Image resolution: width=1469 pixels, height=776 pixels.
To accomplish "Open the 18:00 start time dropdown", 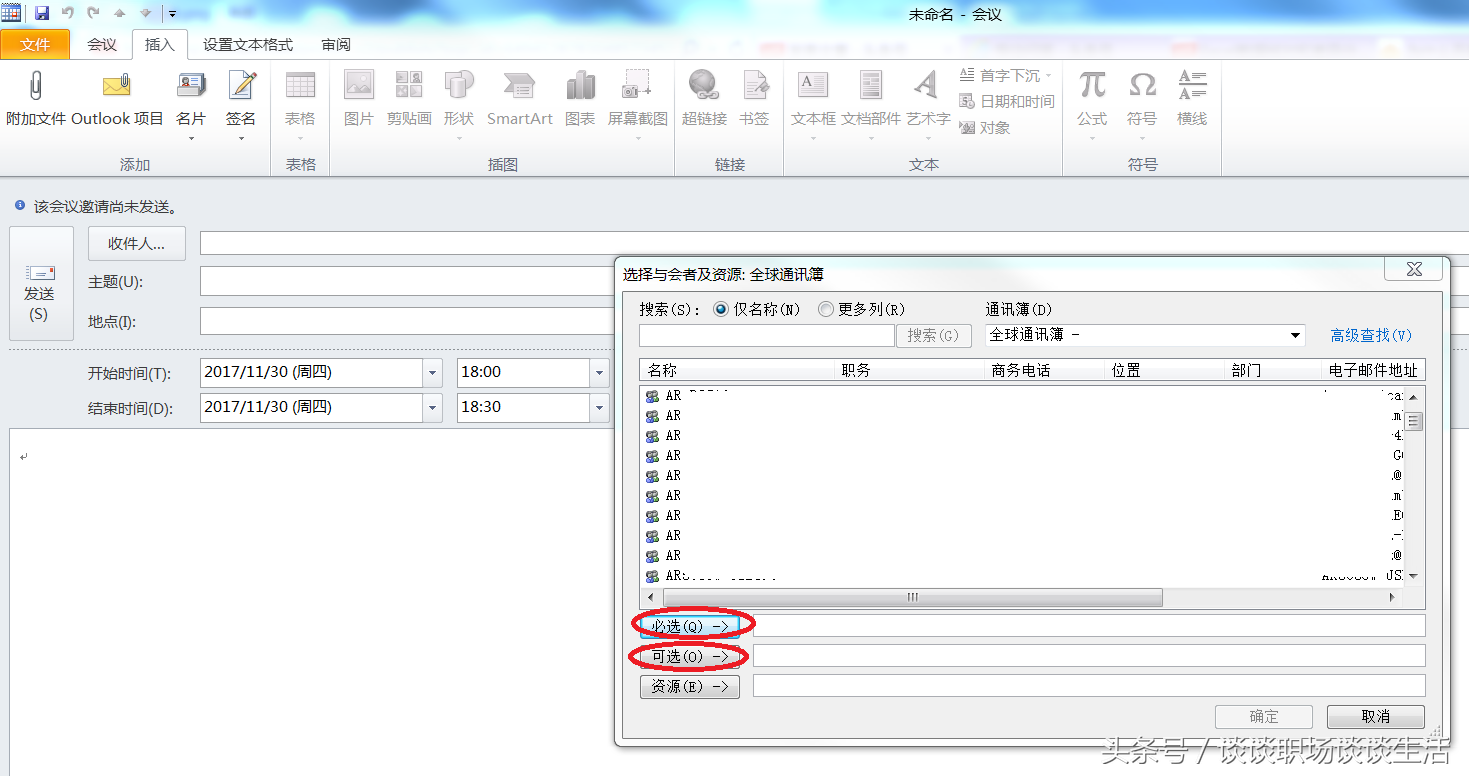I will tap(599, 373).
